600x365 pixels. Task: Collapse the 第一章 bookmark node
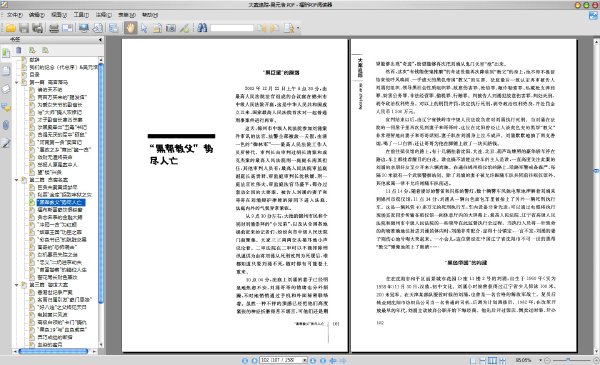coord(16,82)
